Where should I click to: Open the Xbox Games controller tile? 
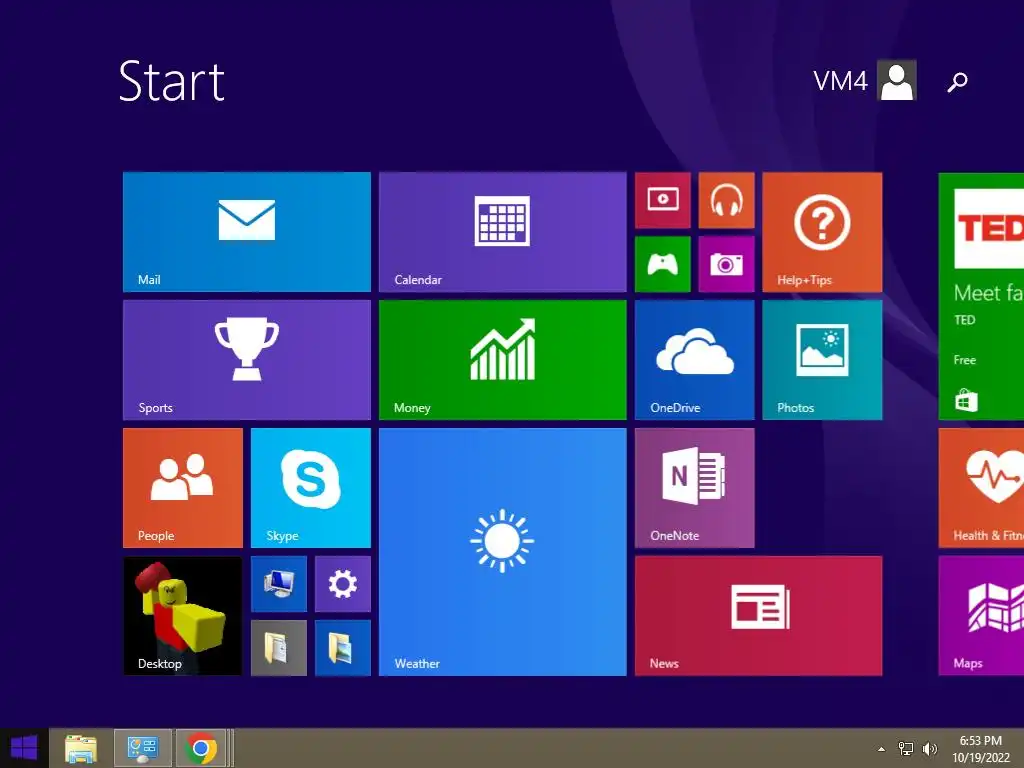pos(663,264)
